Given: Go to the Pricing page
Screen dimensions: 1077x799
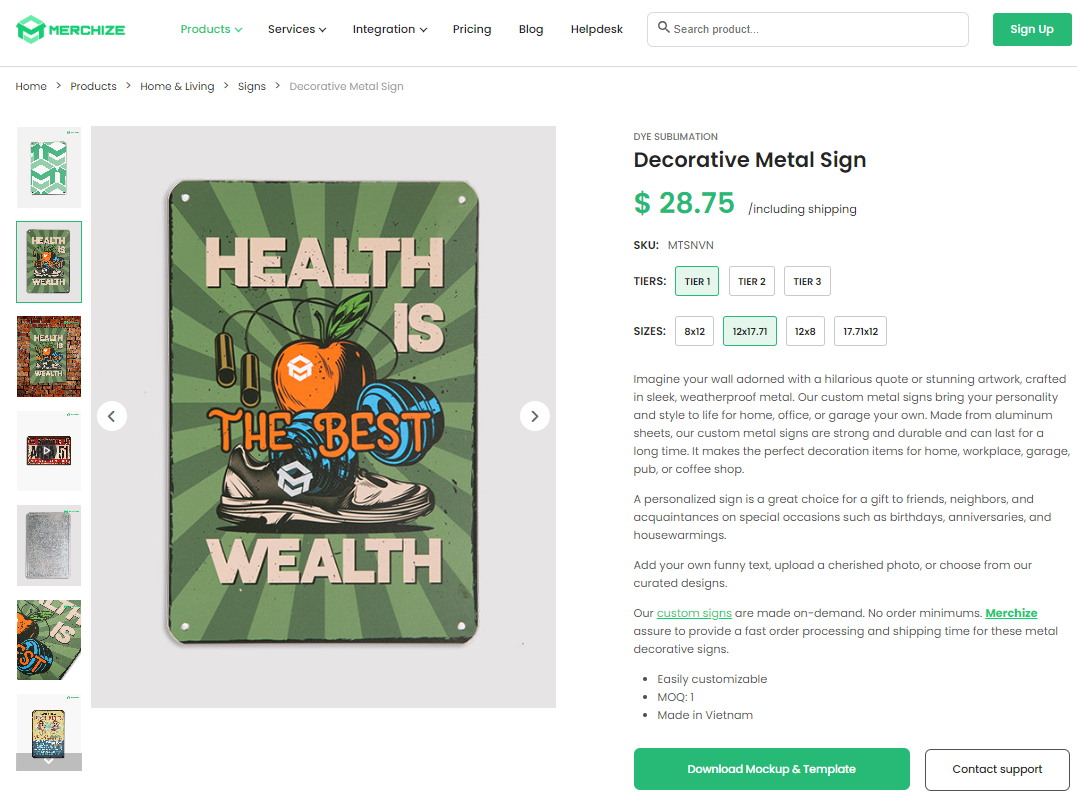Looking at the screenshot, I should pos(472,29).
